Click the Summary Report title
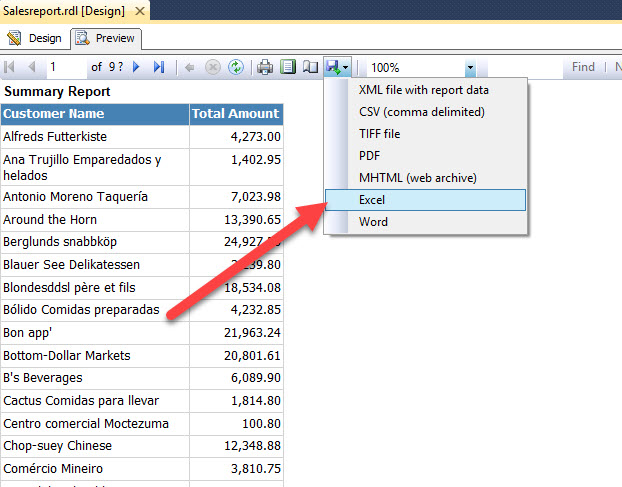The height and width of the screenshot is (487, 622). click(x=57, y=92)
